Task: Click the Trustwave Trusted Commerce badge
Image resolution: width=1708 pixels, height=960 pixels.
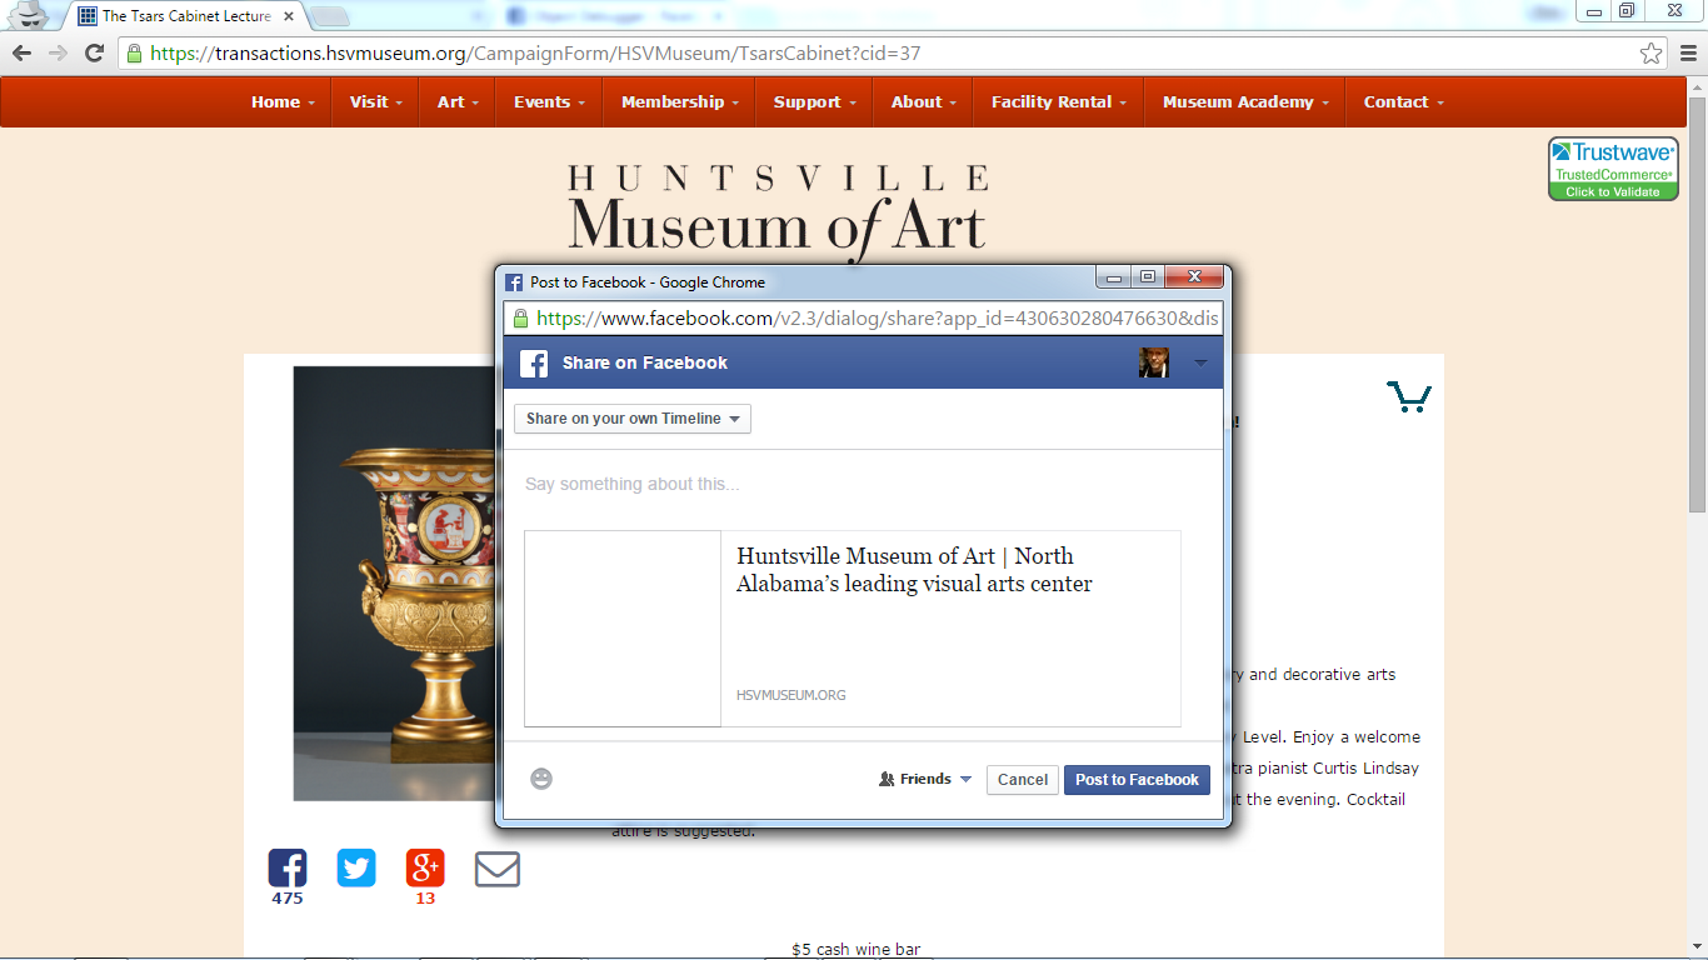Action: (1613, 168)
